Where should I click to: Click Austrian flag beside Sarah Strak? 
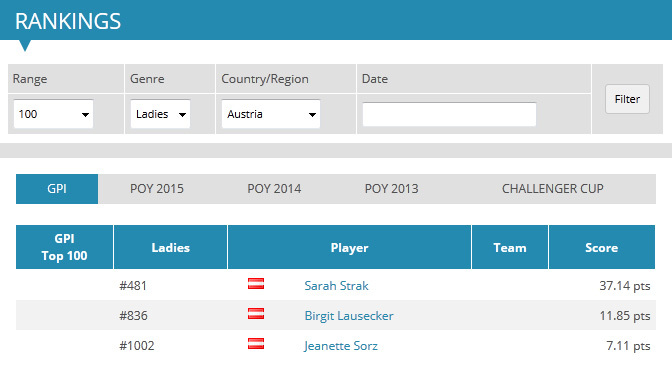[256, 284]
